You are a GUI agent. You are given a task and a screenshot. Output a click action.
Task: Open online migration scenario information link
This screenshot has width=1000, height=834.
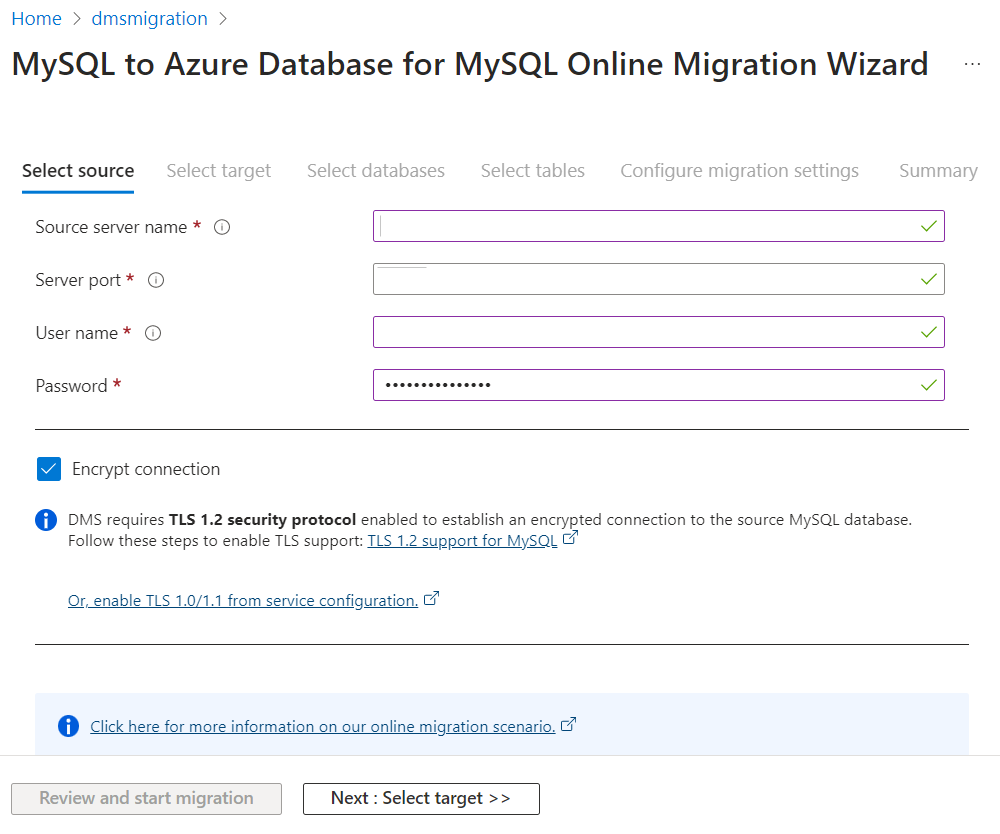(x=323, y=727)
